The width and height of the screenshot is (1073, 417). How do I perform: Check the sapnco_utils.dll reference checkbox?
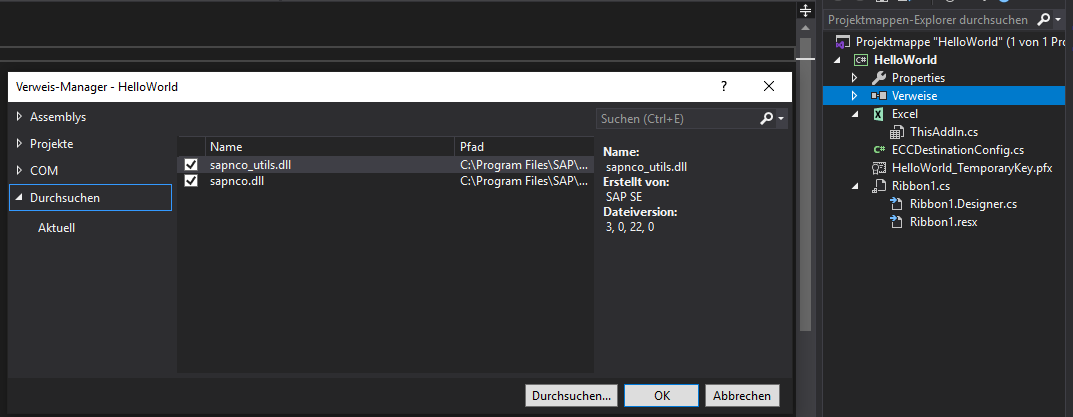[x=191, y=165]
